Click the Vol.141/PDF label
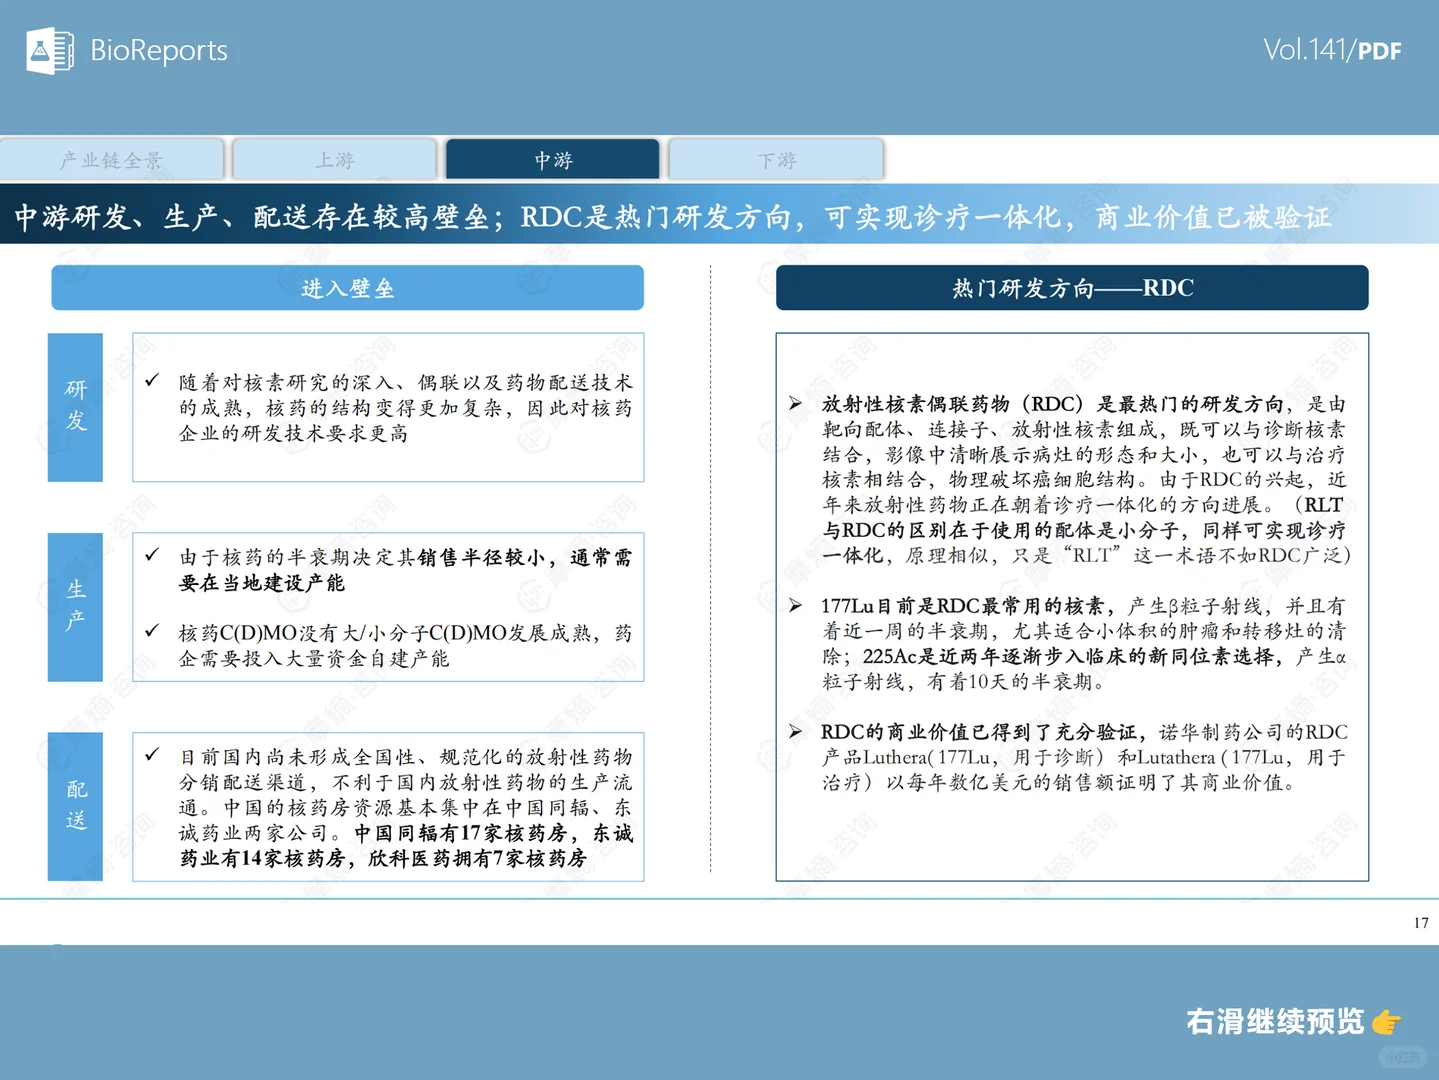This screenshot has width=1439, height=1080. (1332, 50)
